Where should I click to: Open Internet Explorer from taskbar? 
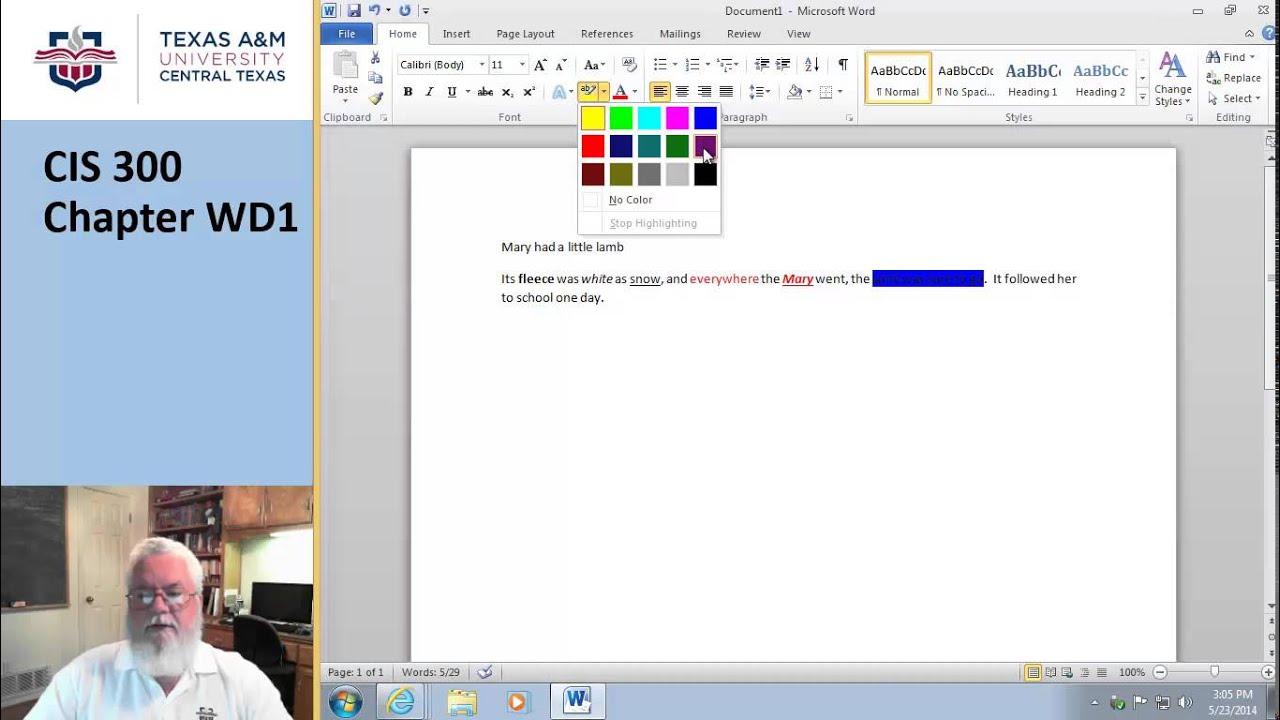tap(400, 702)
